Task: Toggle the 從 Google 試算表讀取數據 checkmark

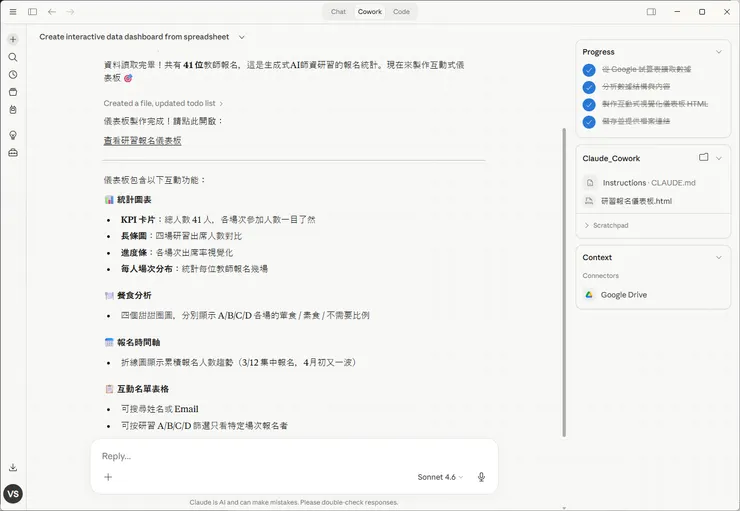Action: 589,70
